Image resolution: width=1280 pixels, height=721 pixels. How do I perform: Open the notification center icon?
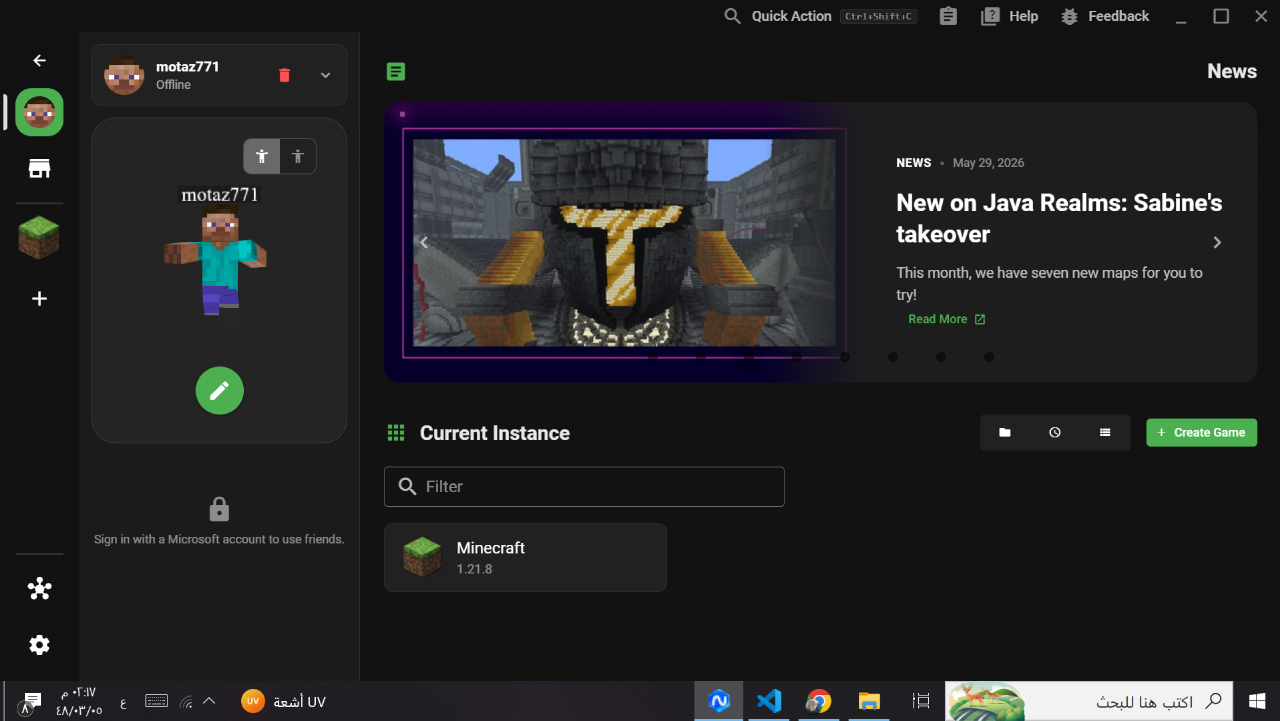point(31,702)
